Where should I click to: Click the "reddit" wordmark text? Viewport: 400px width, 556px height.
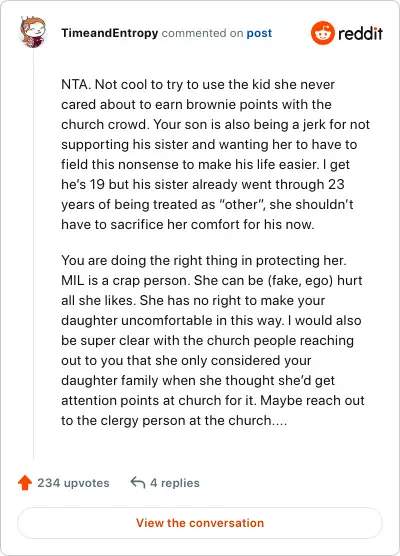tap(360, 33)
